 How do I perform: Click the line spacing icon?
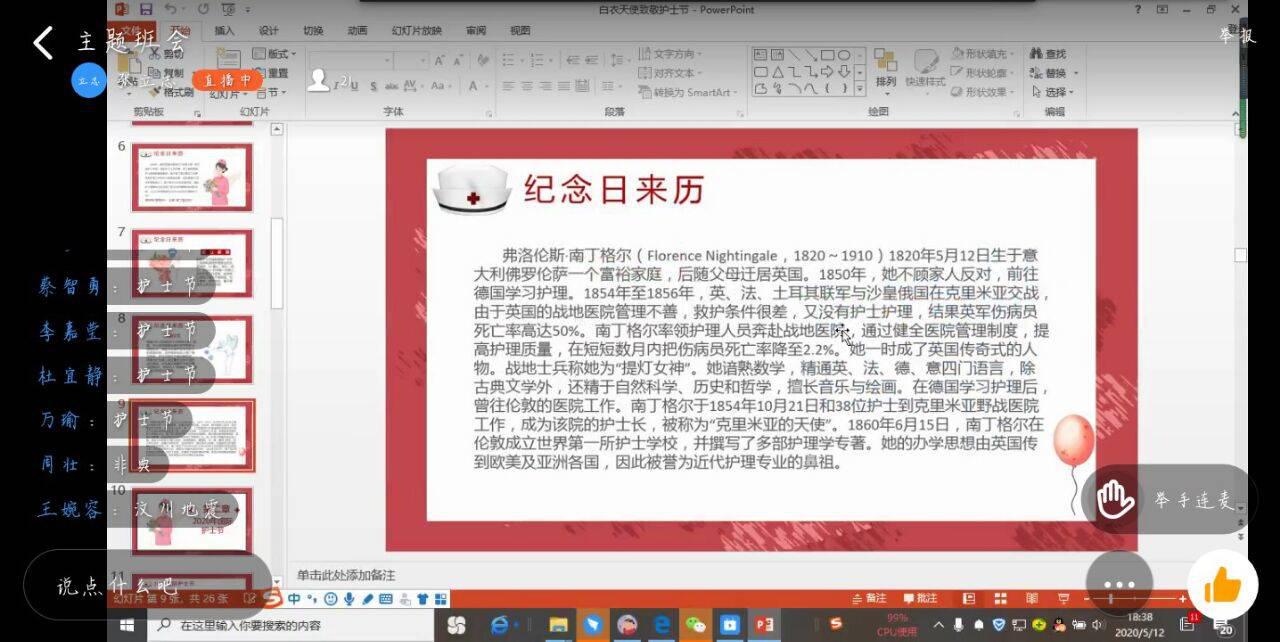[x=617, y=61]
